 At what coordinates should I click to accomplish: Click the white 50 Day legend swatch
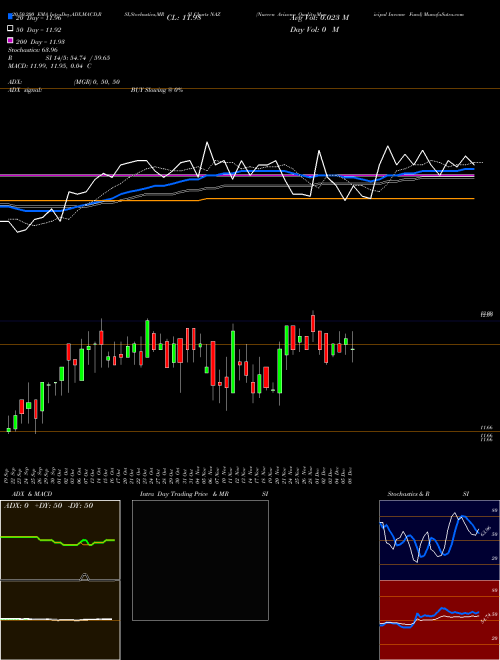pos(10,29)
